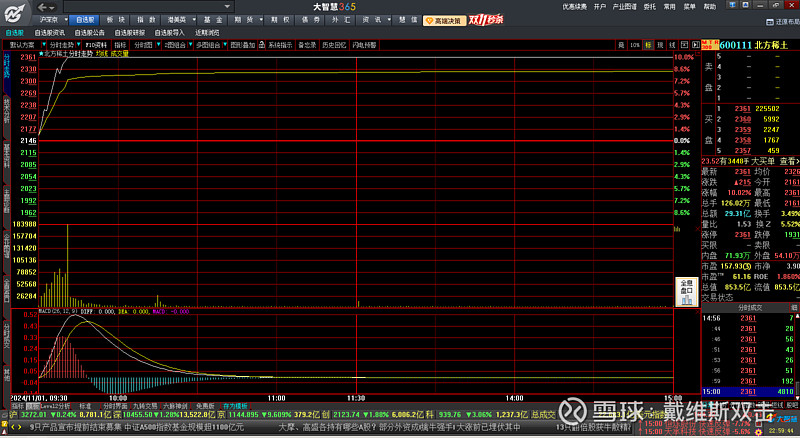Open the 期权 tab
The height and width of the screenshot is (438, 800).
[280, 20]
